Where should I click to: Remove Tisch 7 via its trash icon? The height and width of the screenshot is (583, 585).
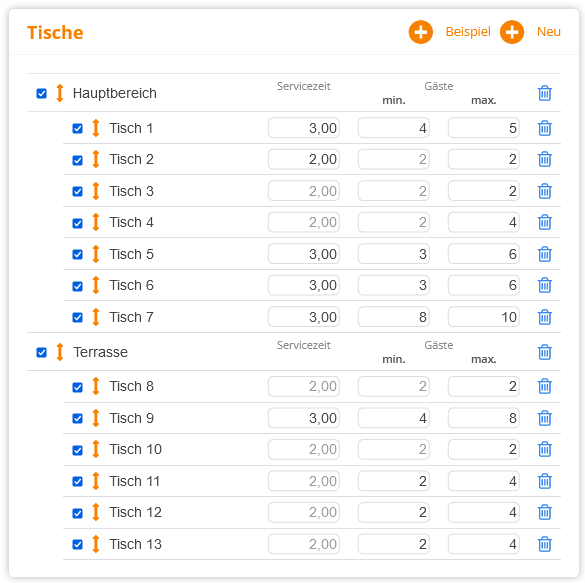544,317
